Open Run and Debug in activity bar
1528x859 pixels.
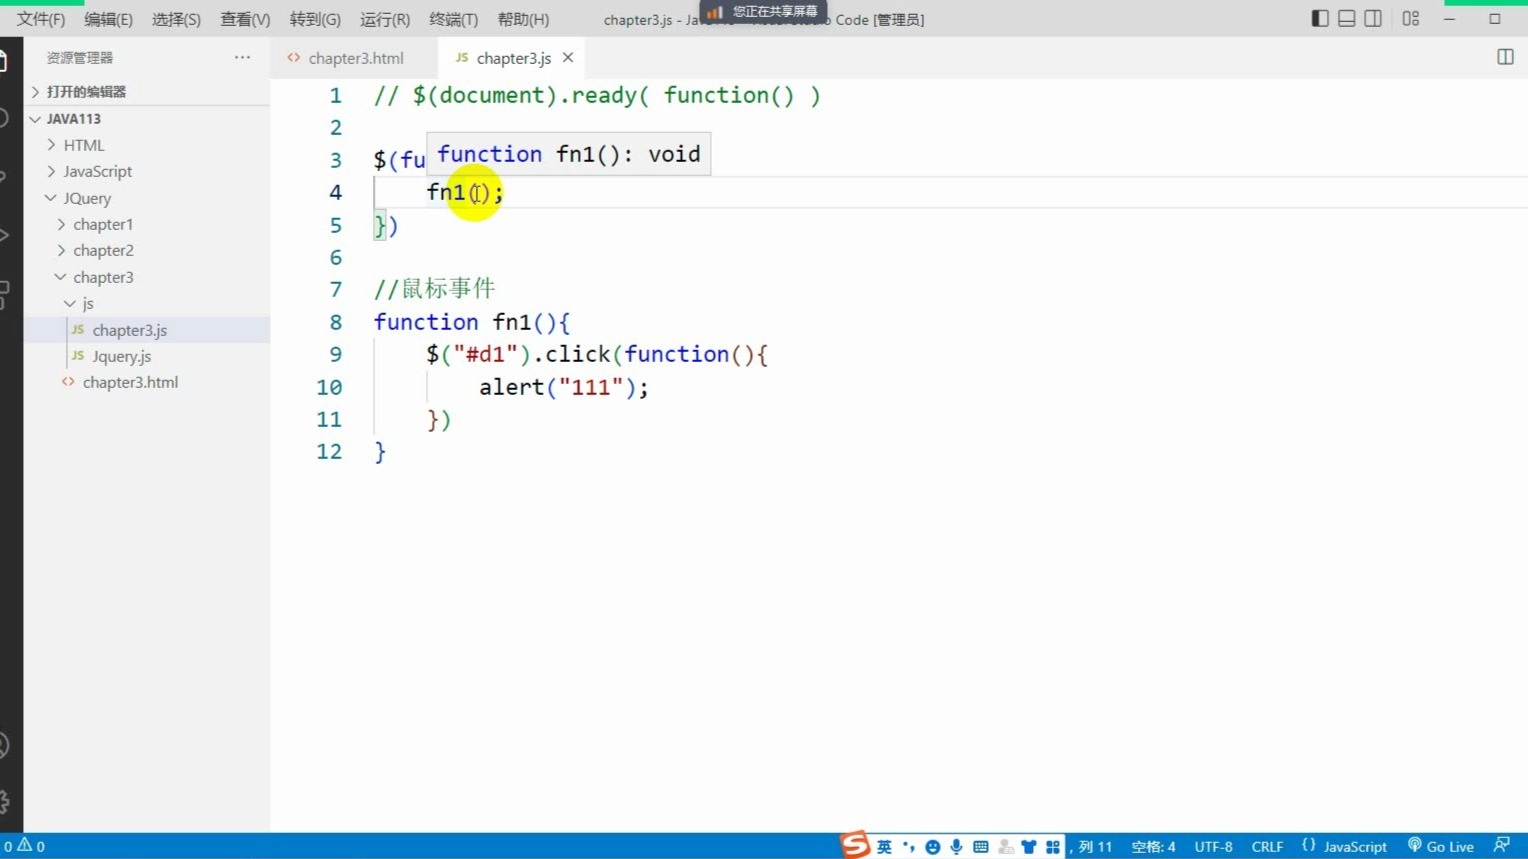point(4,235)
